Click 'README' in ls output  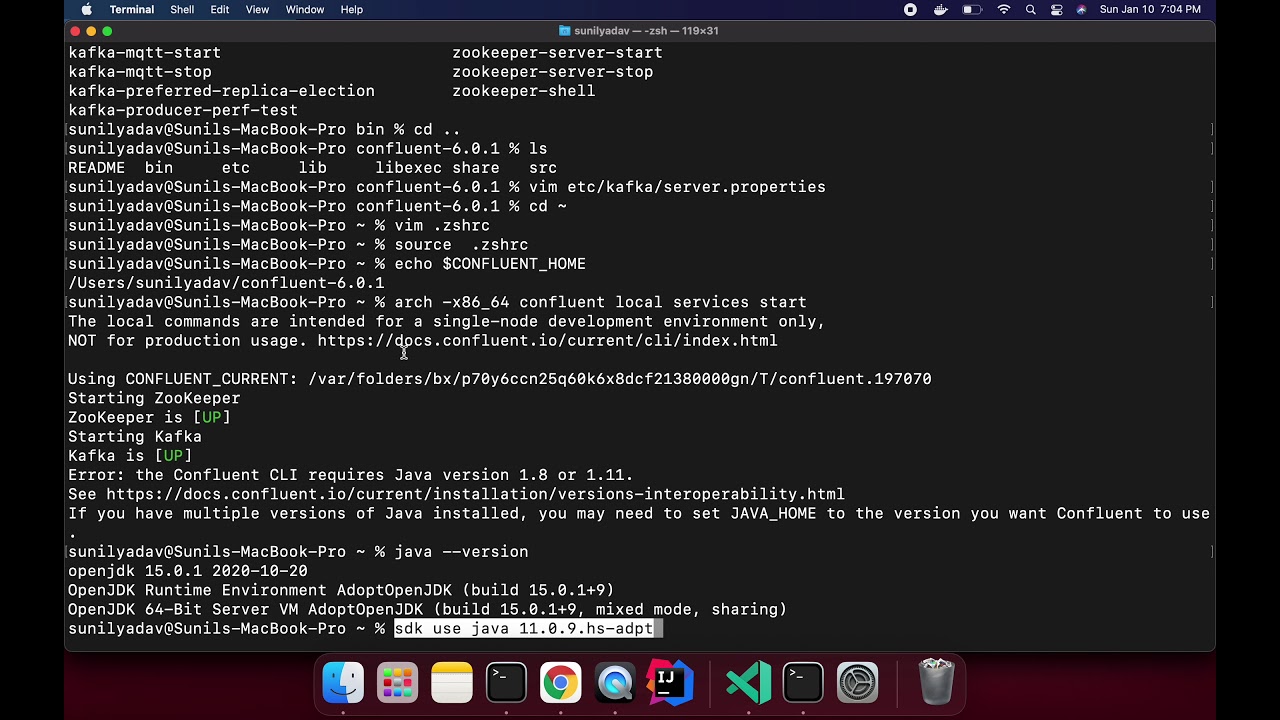coord(97,168)
